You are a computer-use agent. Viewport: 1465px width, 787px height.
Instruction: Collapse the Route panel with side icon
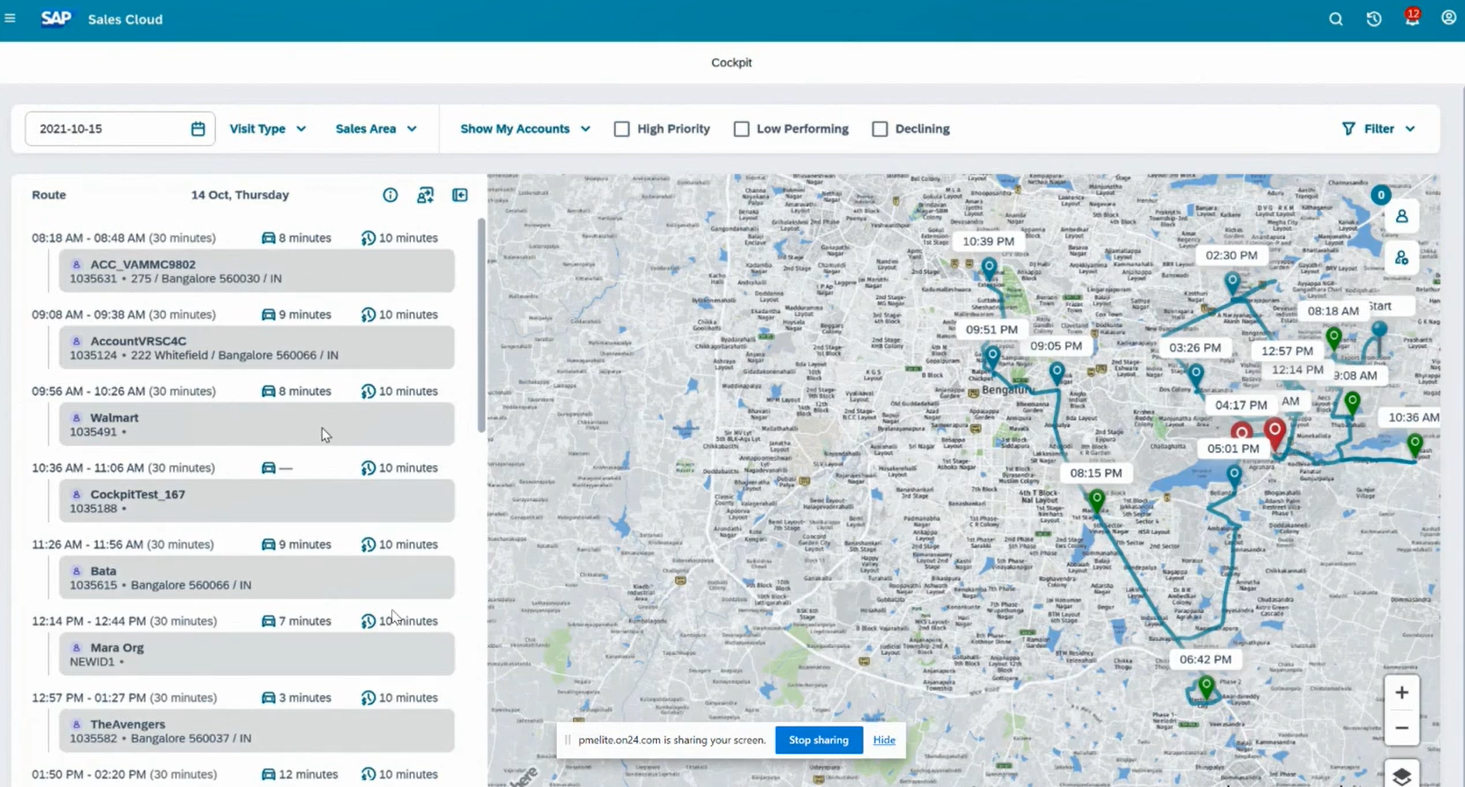click(x=460, y=195)
